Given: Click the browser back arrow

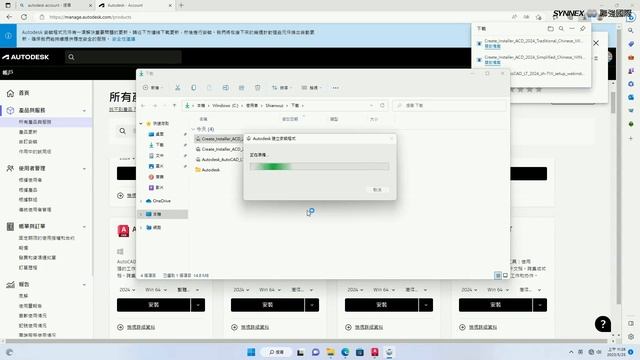Looking at the screenshot, I should (x=9, y=17).
